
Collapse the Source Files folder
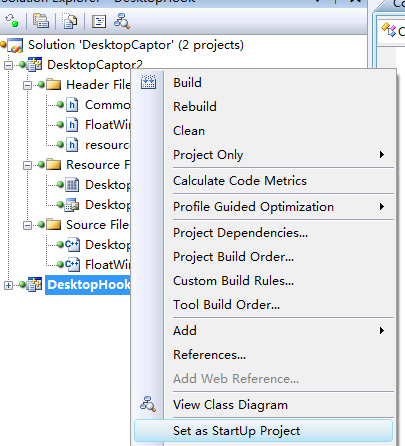click(x=28, y=225)
